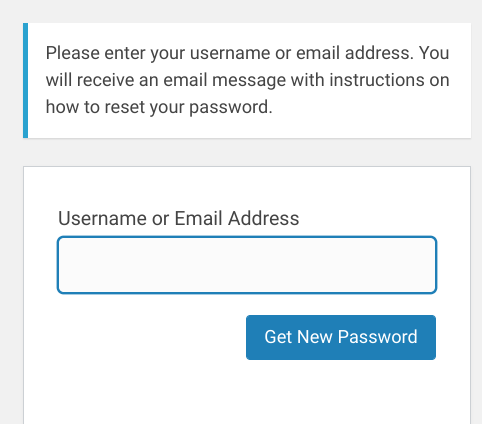Screen dimensions: 482x424
Task: Click the word "Password" on blue button
Action: click(377, 337)
